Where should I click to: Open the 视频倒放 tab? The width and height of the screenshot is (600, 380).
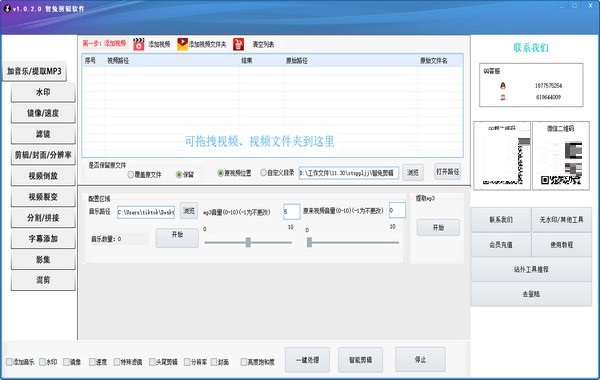point(43,176)
